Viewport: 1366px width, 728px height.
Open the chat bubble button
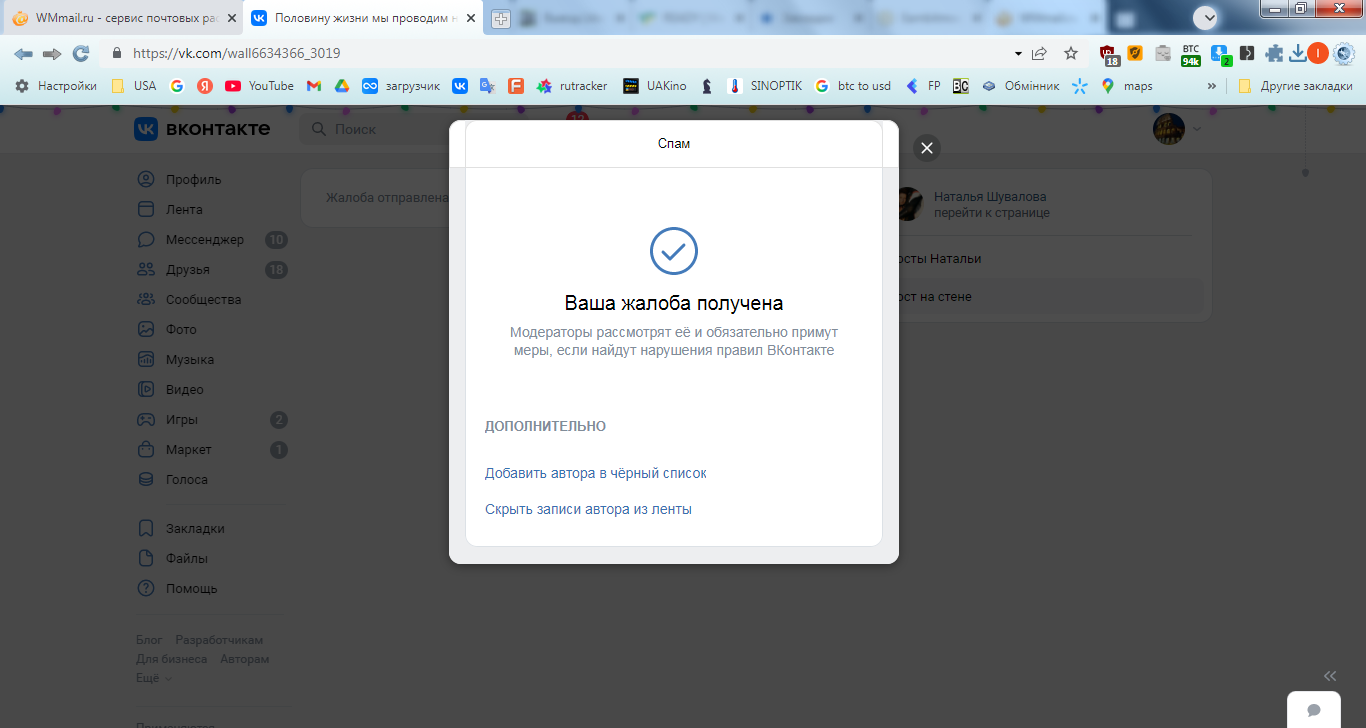(x=1314, y=709)
